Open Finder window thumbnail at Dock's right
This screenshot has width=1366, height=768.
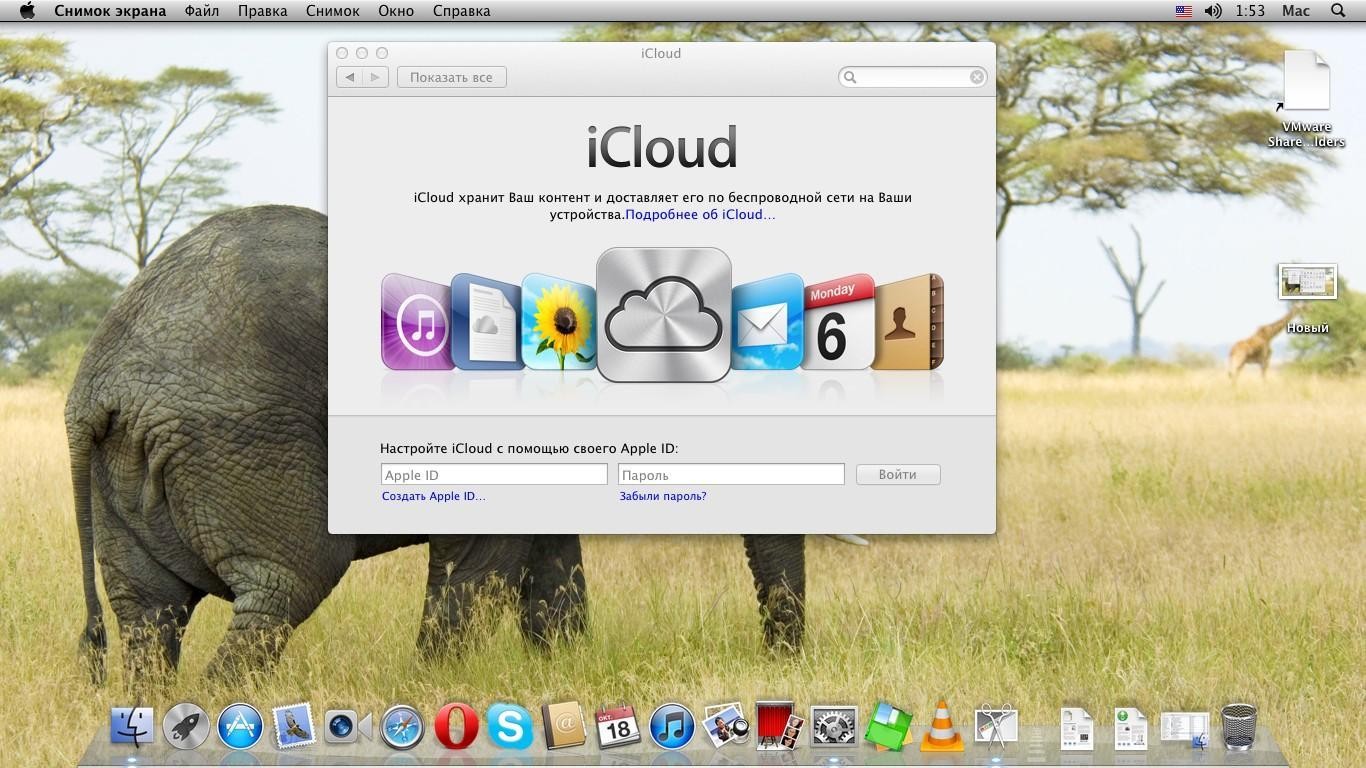1185,729
